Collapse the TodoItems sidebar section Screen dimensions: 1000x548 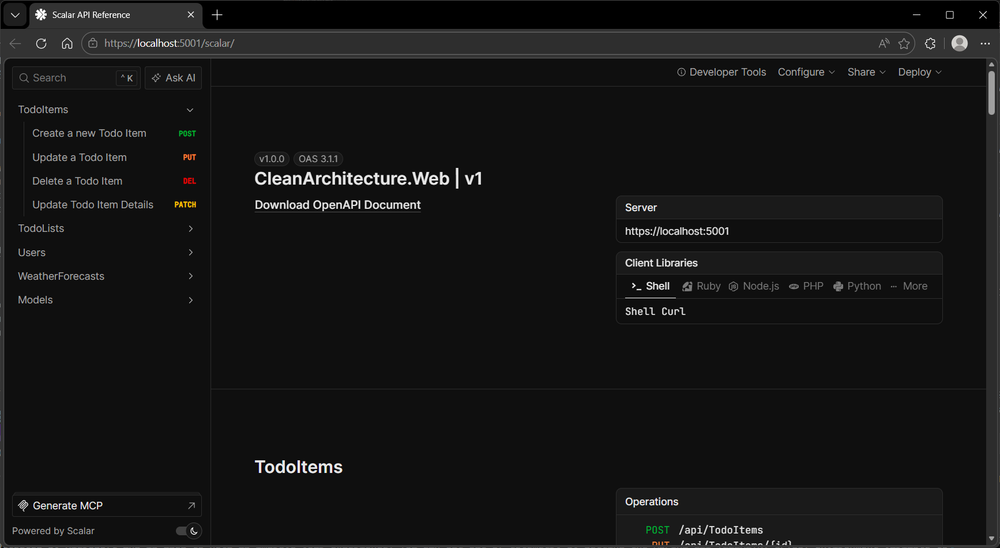(x=189, y=110)
